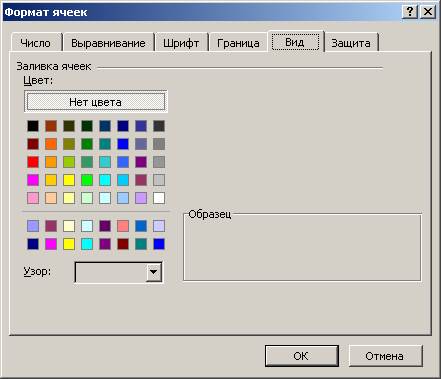The width and height of the screenshot is (441, 379).
Task: Open the Шрифт tab
Action: pos(181,43)
